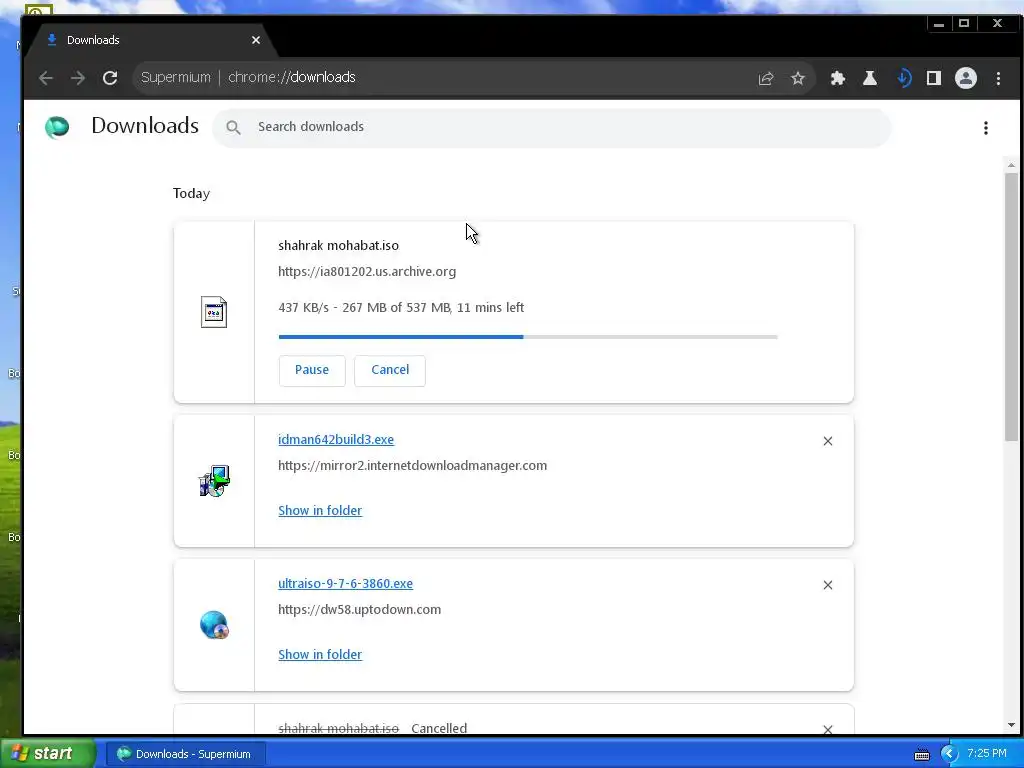Click the search magnifier icon
The width and height of the screenshot is (1024, 768).
233,127
